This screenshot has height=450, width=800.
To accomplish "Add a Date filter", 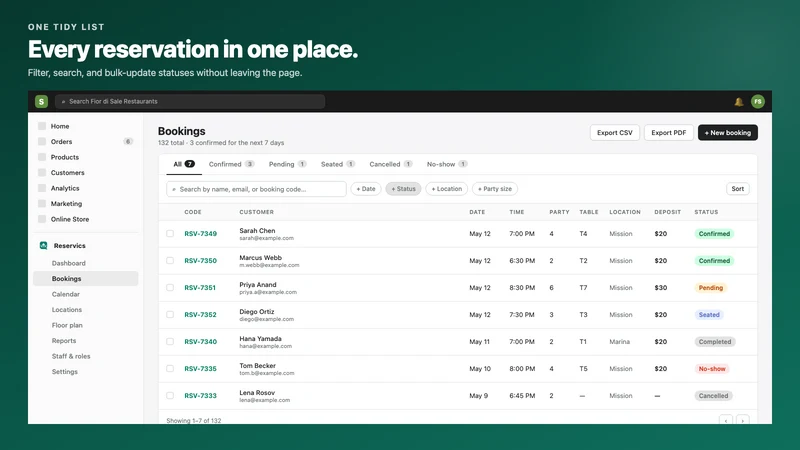I will pyautogui.click(x=366, y=189).
